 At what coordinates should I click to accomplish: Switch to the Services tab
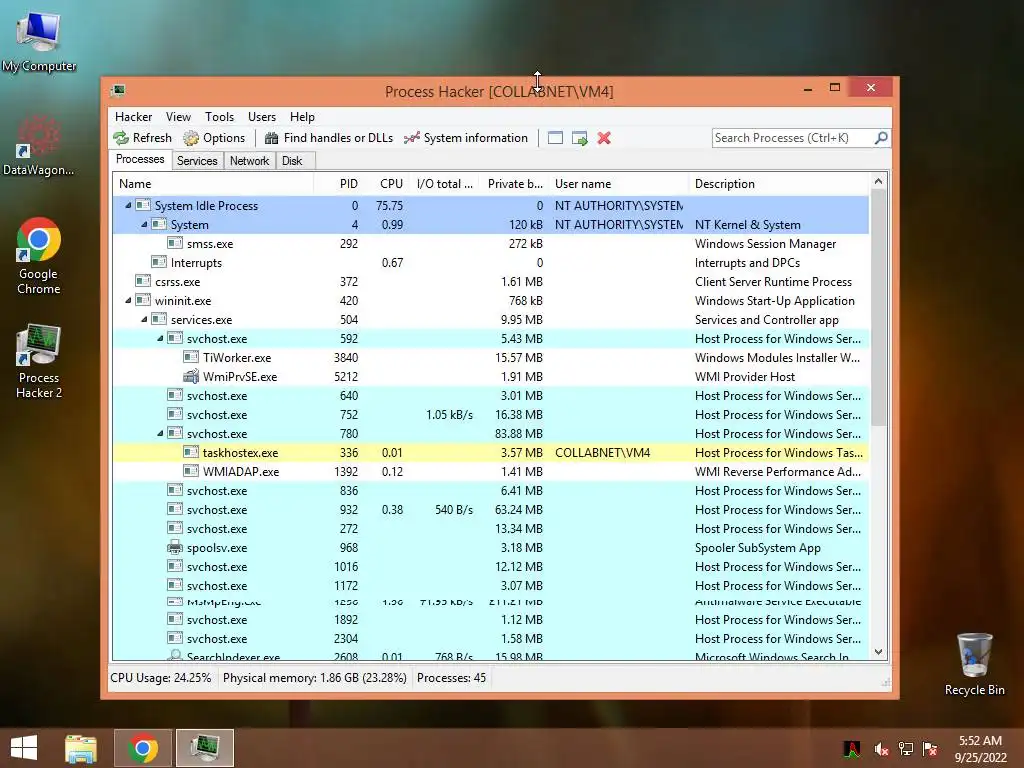pos(197,161)
